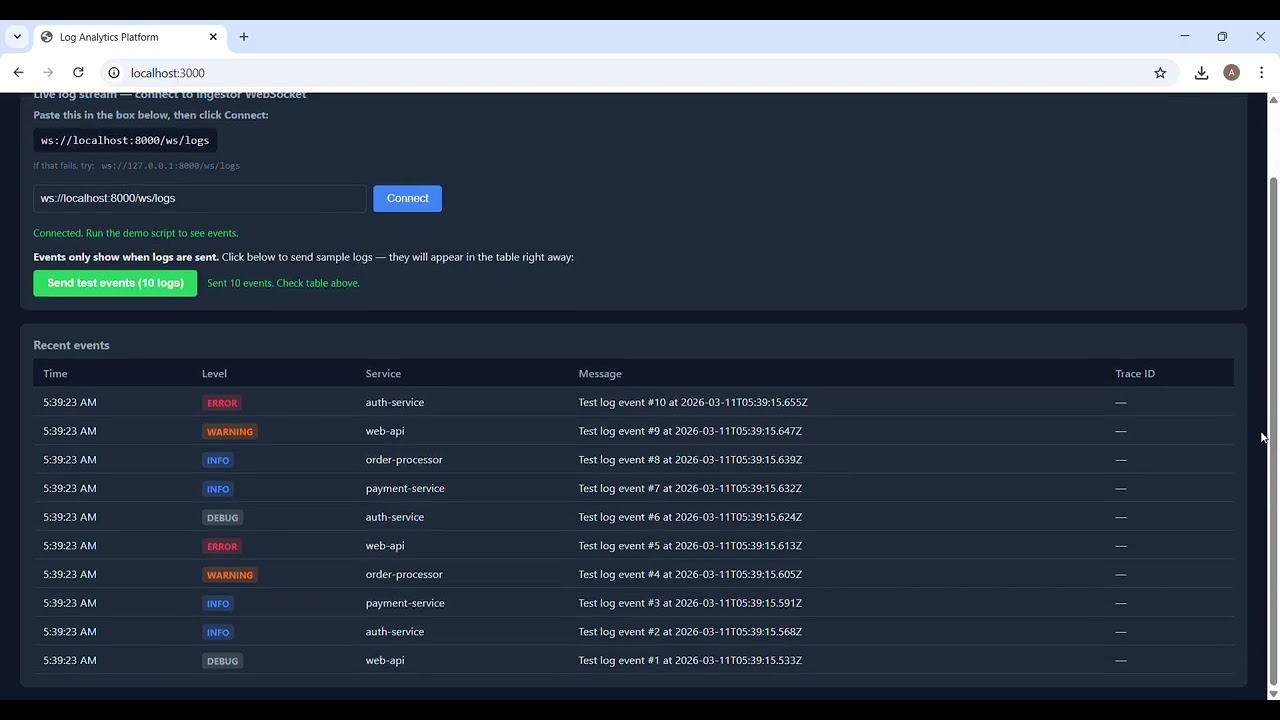
Task: Click the ws://127.0.0.1:8000/ws/logs fallback text
Action: click(x=171, y=166)
